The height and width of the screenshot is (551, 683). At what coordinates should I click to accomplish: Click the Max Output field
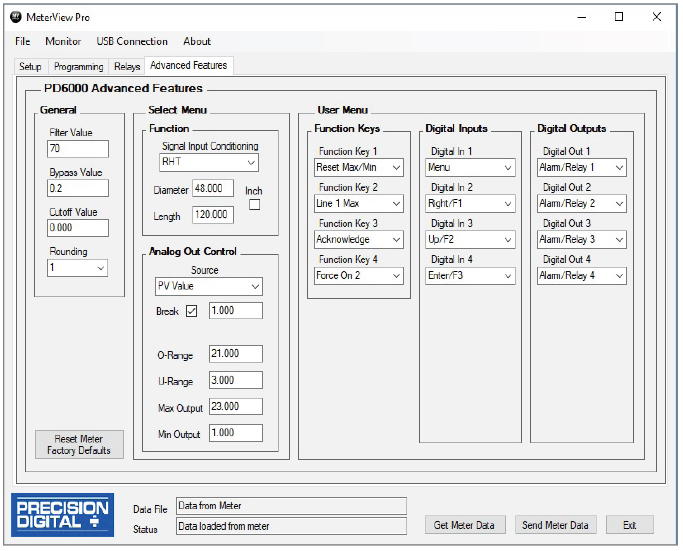pos(236,406)
